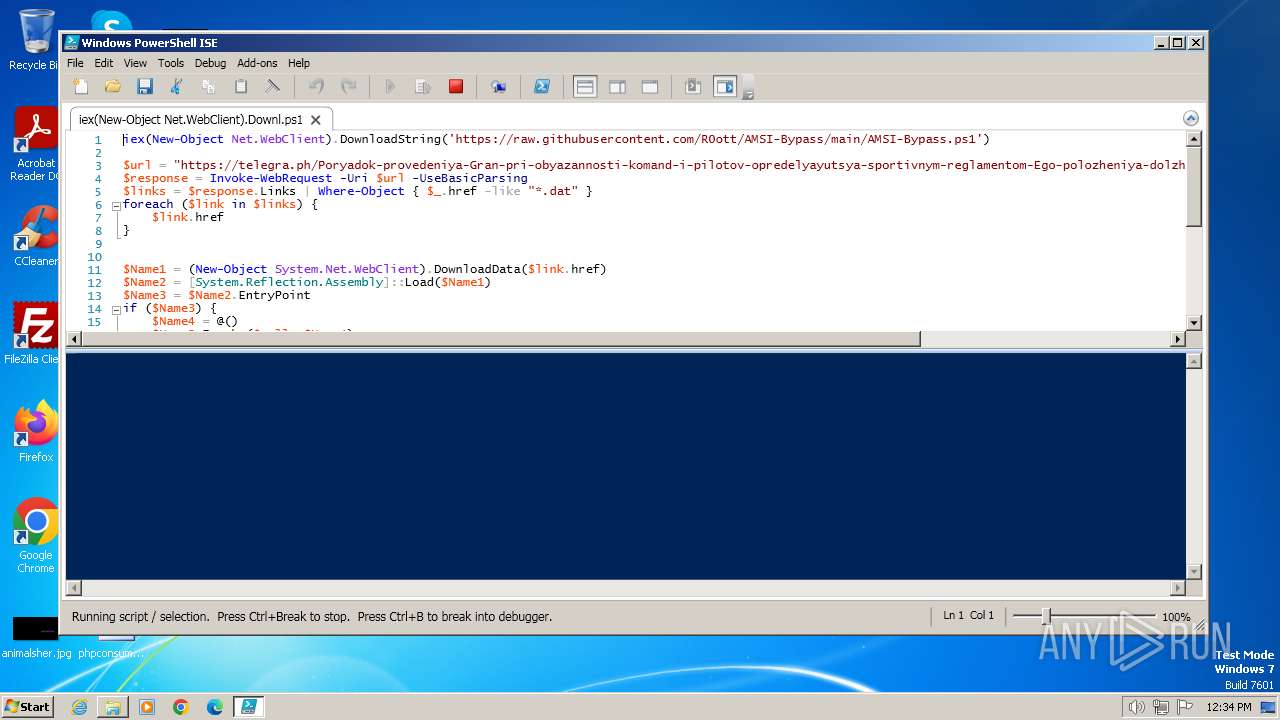This screenshot has width=1280, height=720.
Task: Open the Windows Start menu
Action: tap(28, 706)
